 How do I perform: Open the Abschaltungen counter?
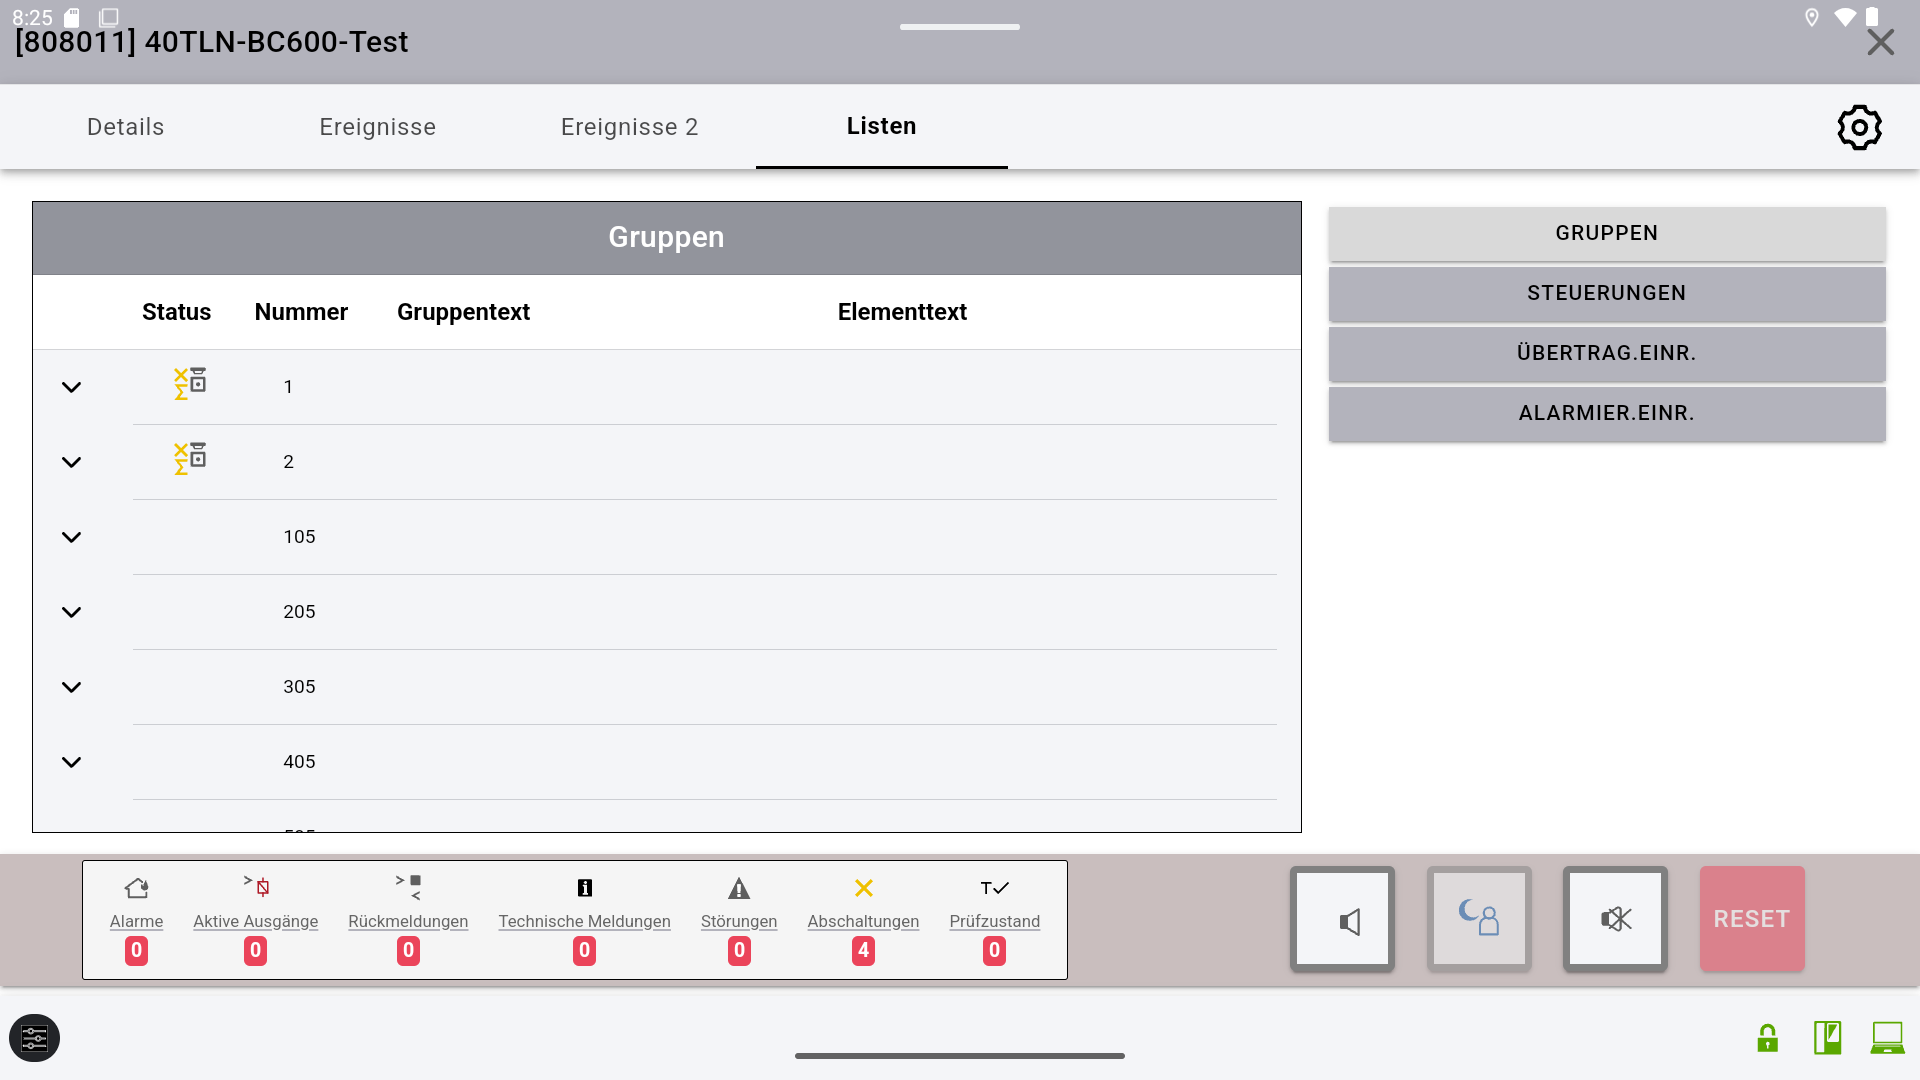pyautogui.click(x=863, y=920)
